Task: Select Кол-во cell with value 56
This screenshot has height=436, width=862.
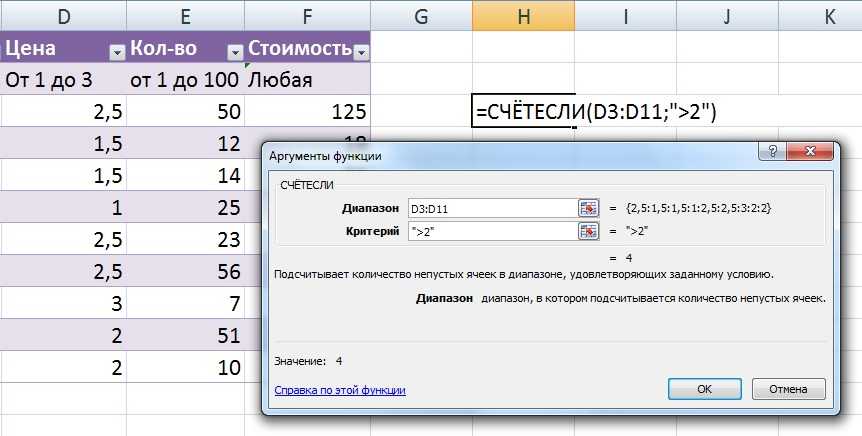Action: [x=185, y=271]
